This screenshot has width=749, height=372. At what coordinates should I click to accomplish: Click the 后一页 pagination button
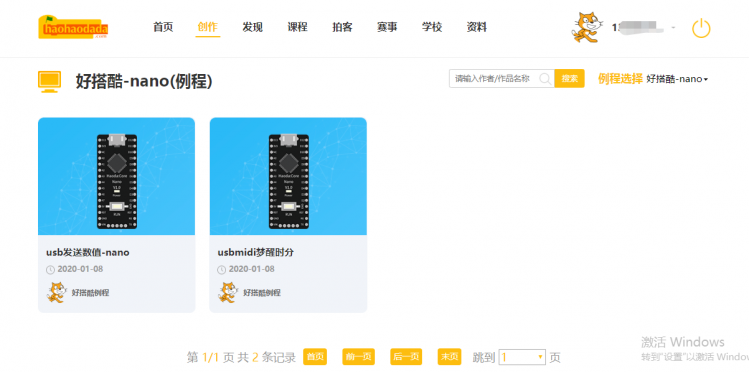(406, 357)
